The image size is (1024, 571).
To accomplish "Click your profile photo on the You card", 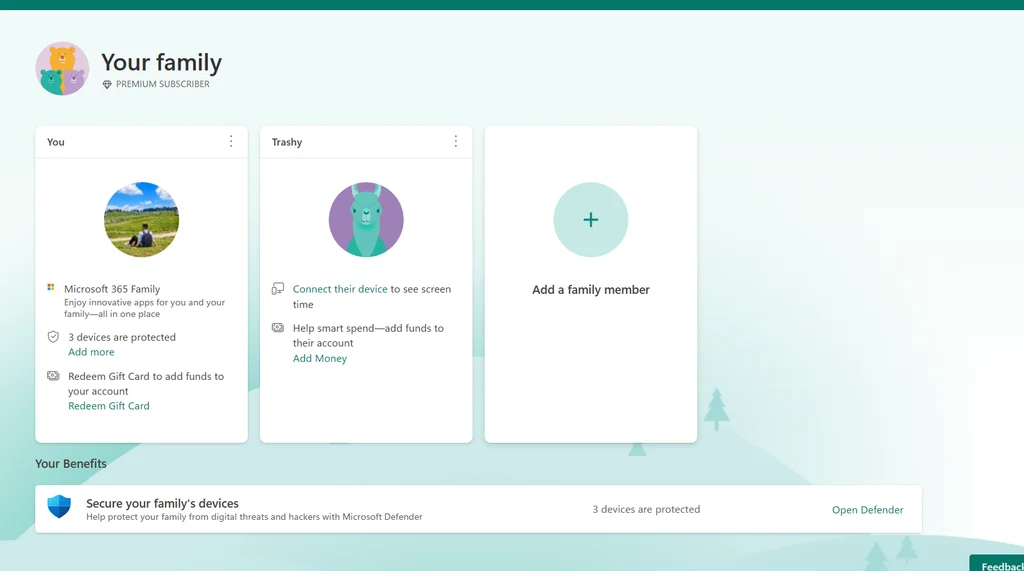I will point(142,220).
